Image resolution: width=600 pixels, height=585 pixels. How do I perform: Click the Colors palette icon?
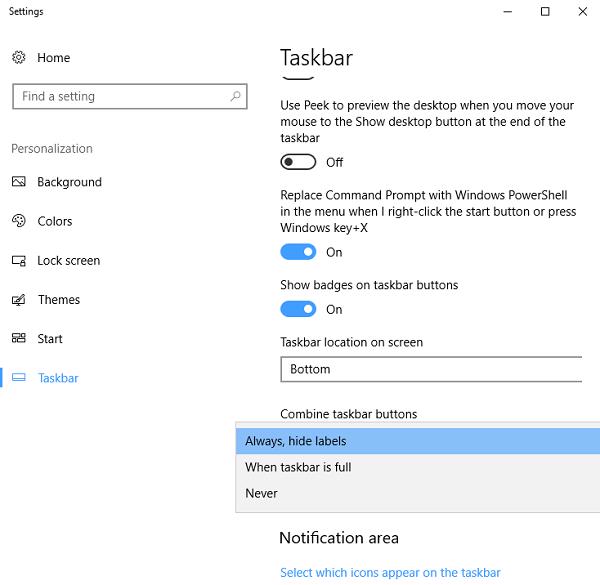pos(18,221)
